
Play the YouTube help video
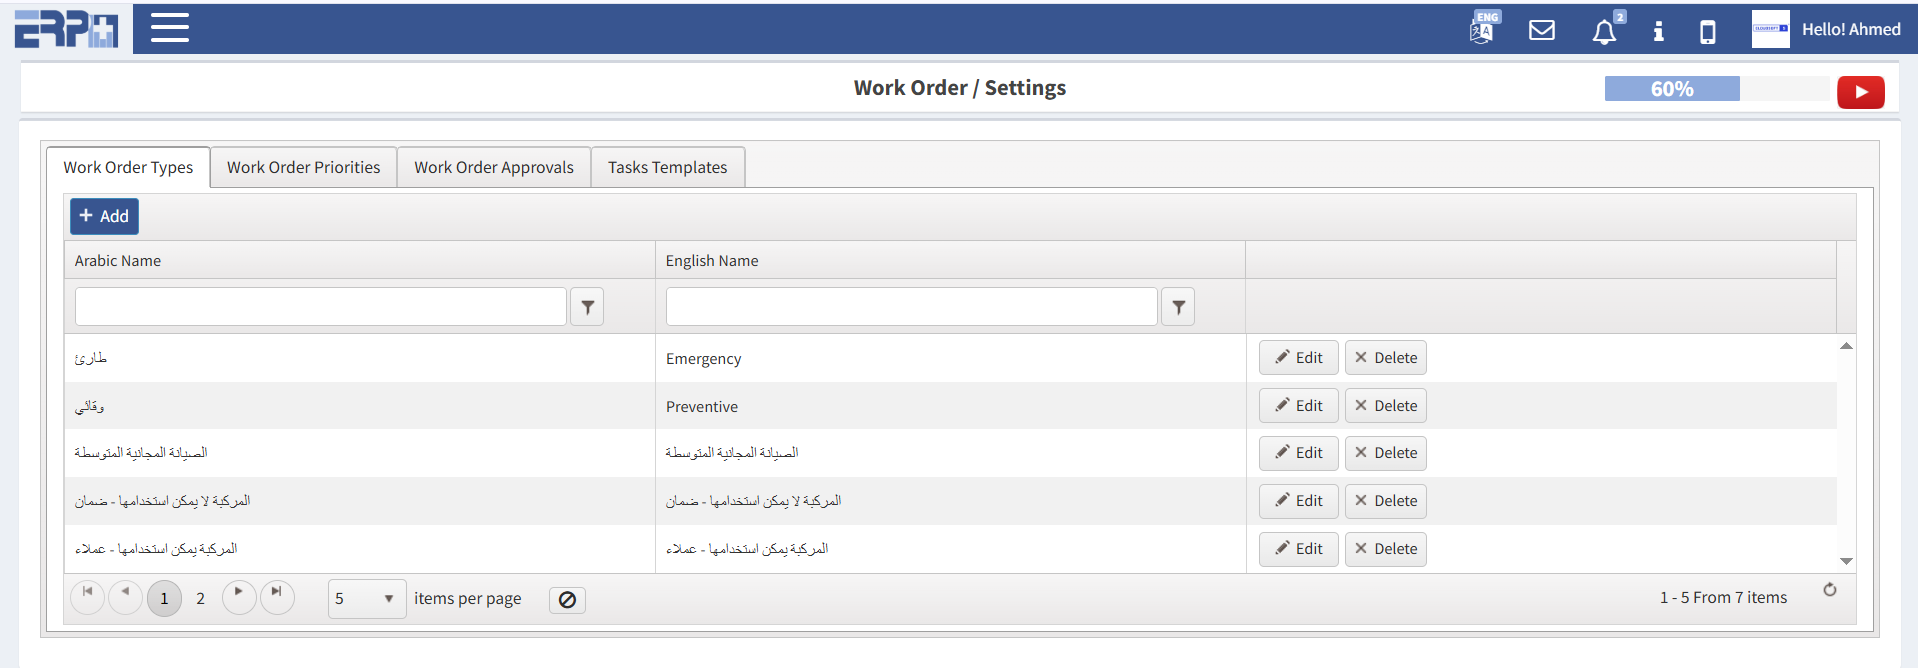tap(1860, 92)
